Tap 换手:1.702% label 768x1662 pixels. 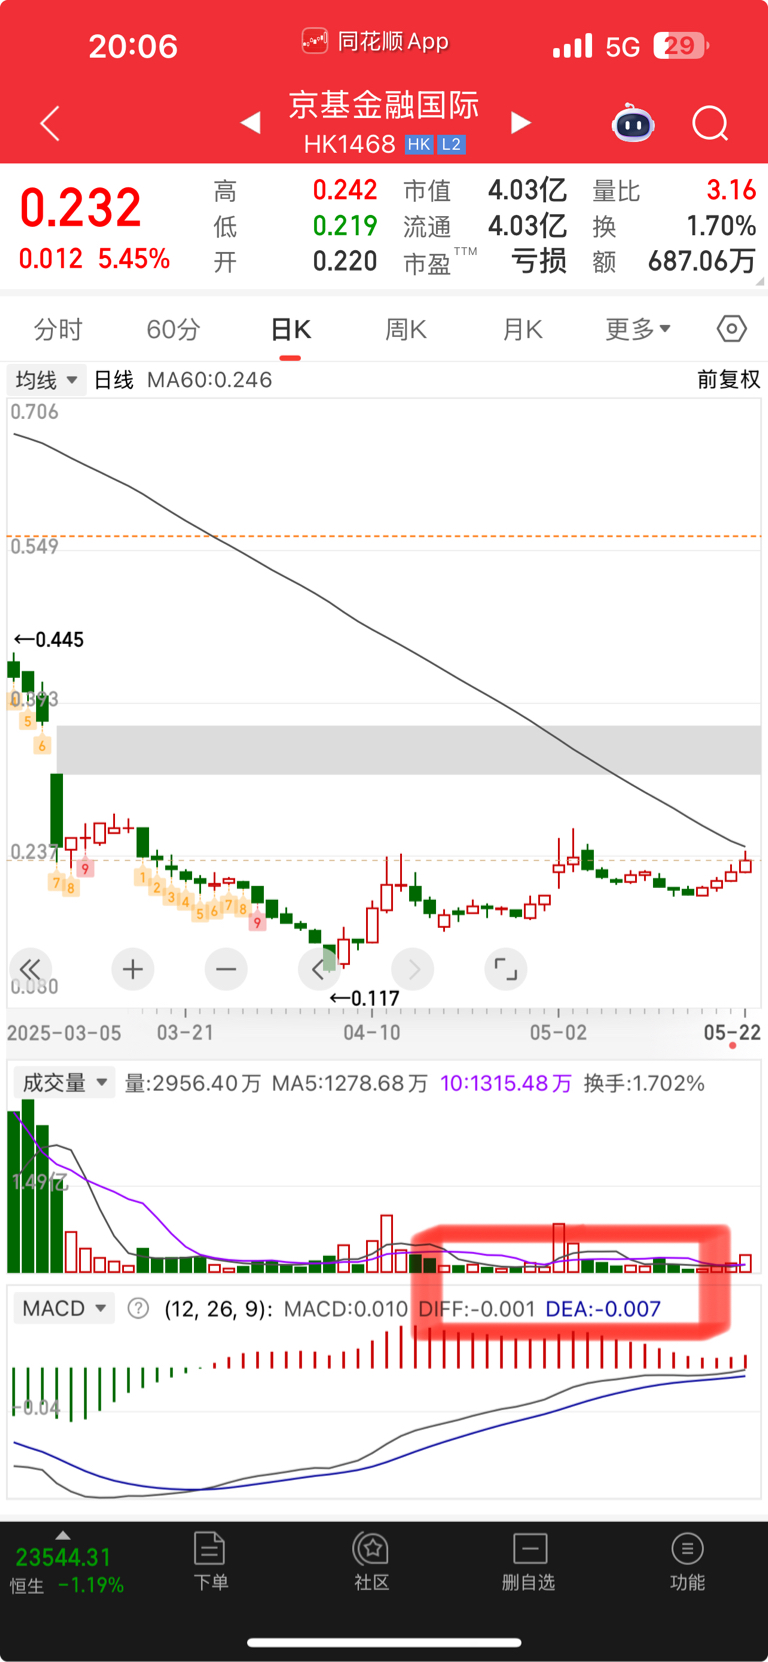click(x=644, y=1083)
